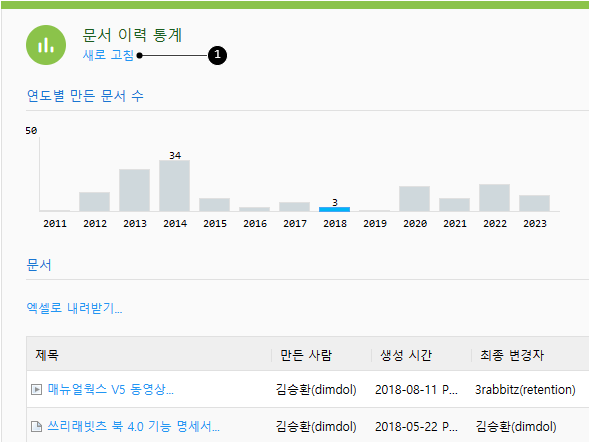
Task: Select the 2012 bar in the chart
Action: coord(94,202)
